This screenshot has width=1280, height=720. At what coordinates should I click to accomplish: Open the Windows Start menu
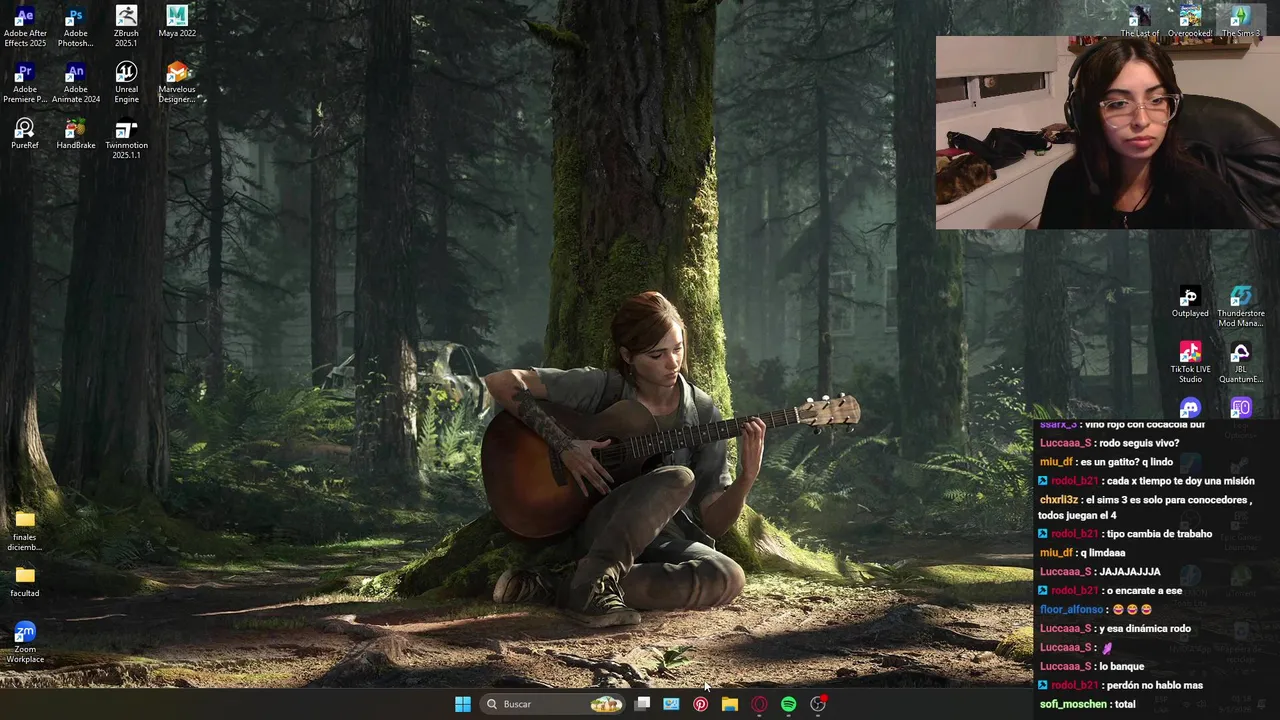coord(463,704)
